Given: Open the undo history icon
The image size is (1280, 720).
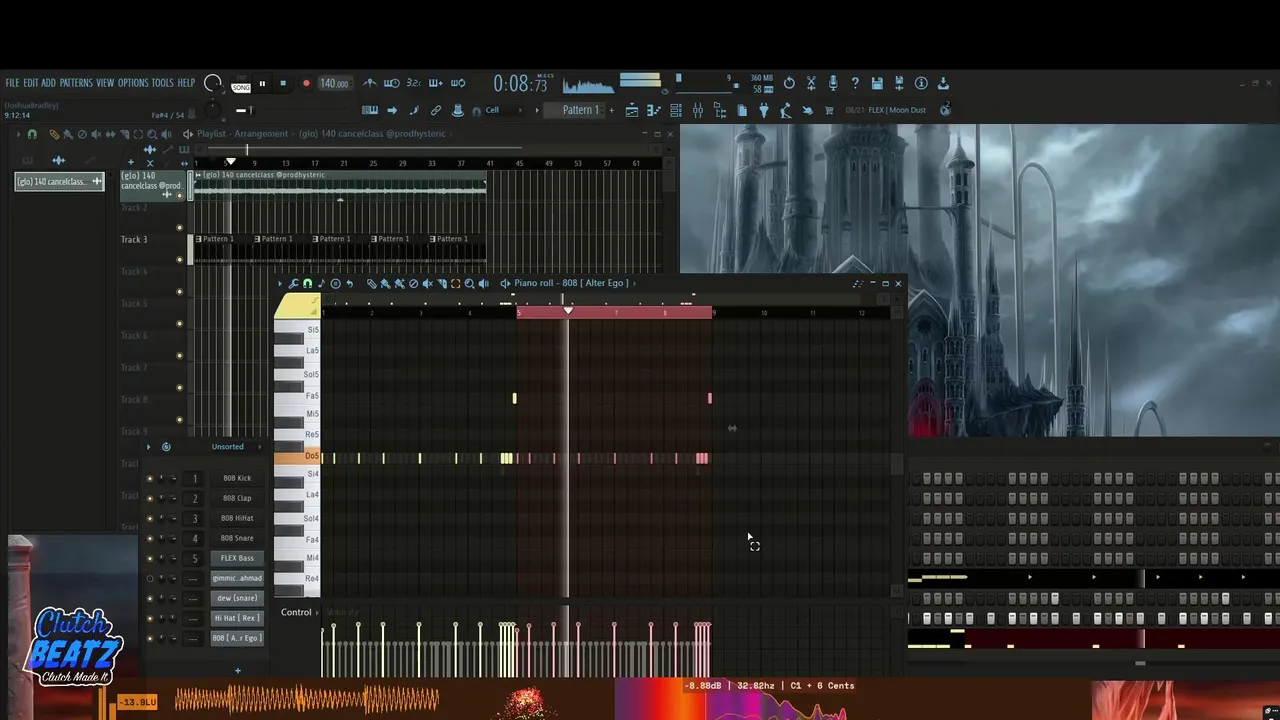Looking at the screenshot, I should pyautogui.click(x=789, y=83).
